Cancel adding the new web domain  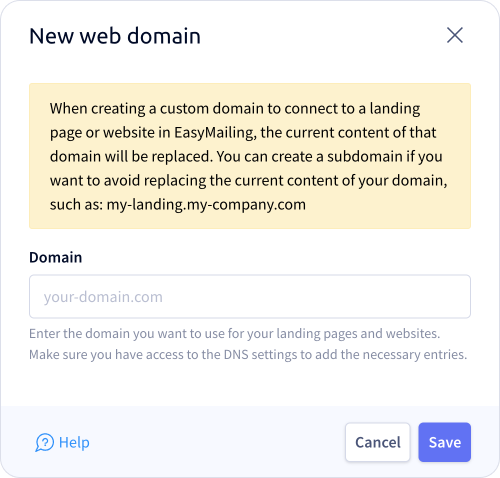[x=378, y=442]
